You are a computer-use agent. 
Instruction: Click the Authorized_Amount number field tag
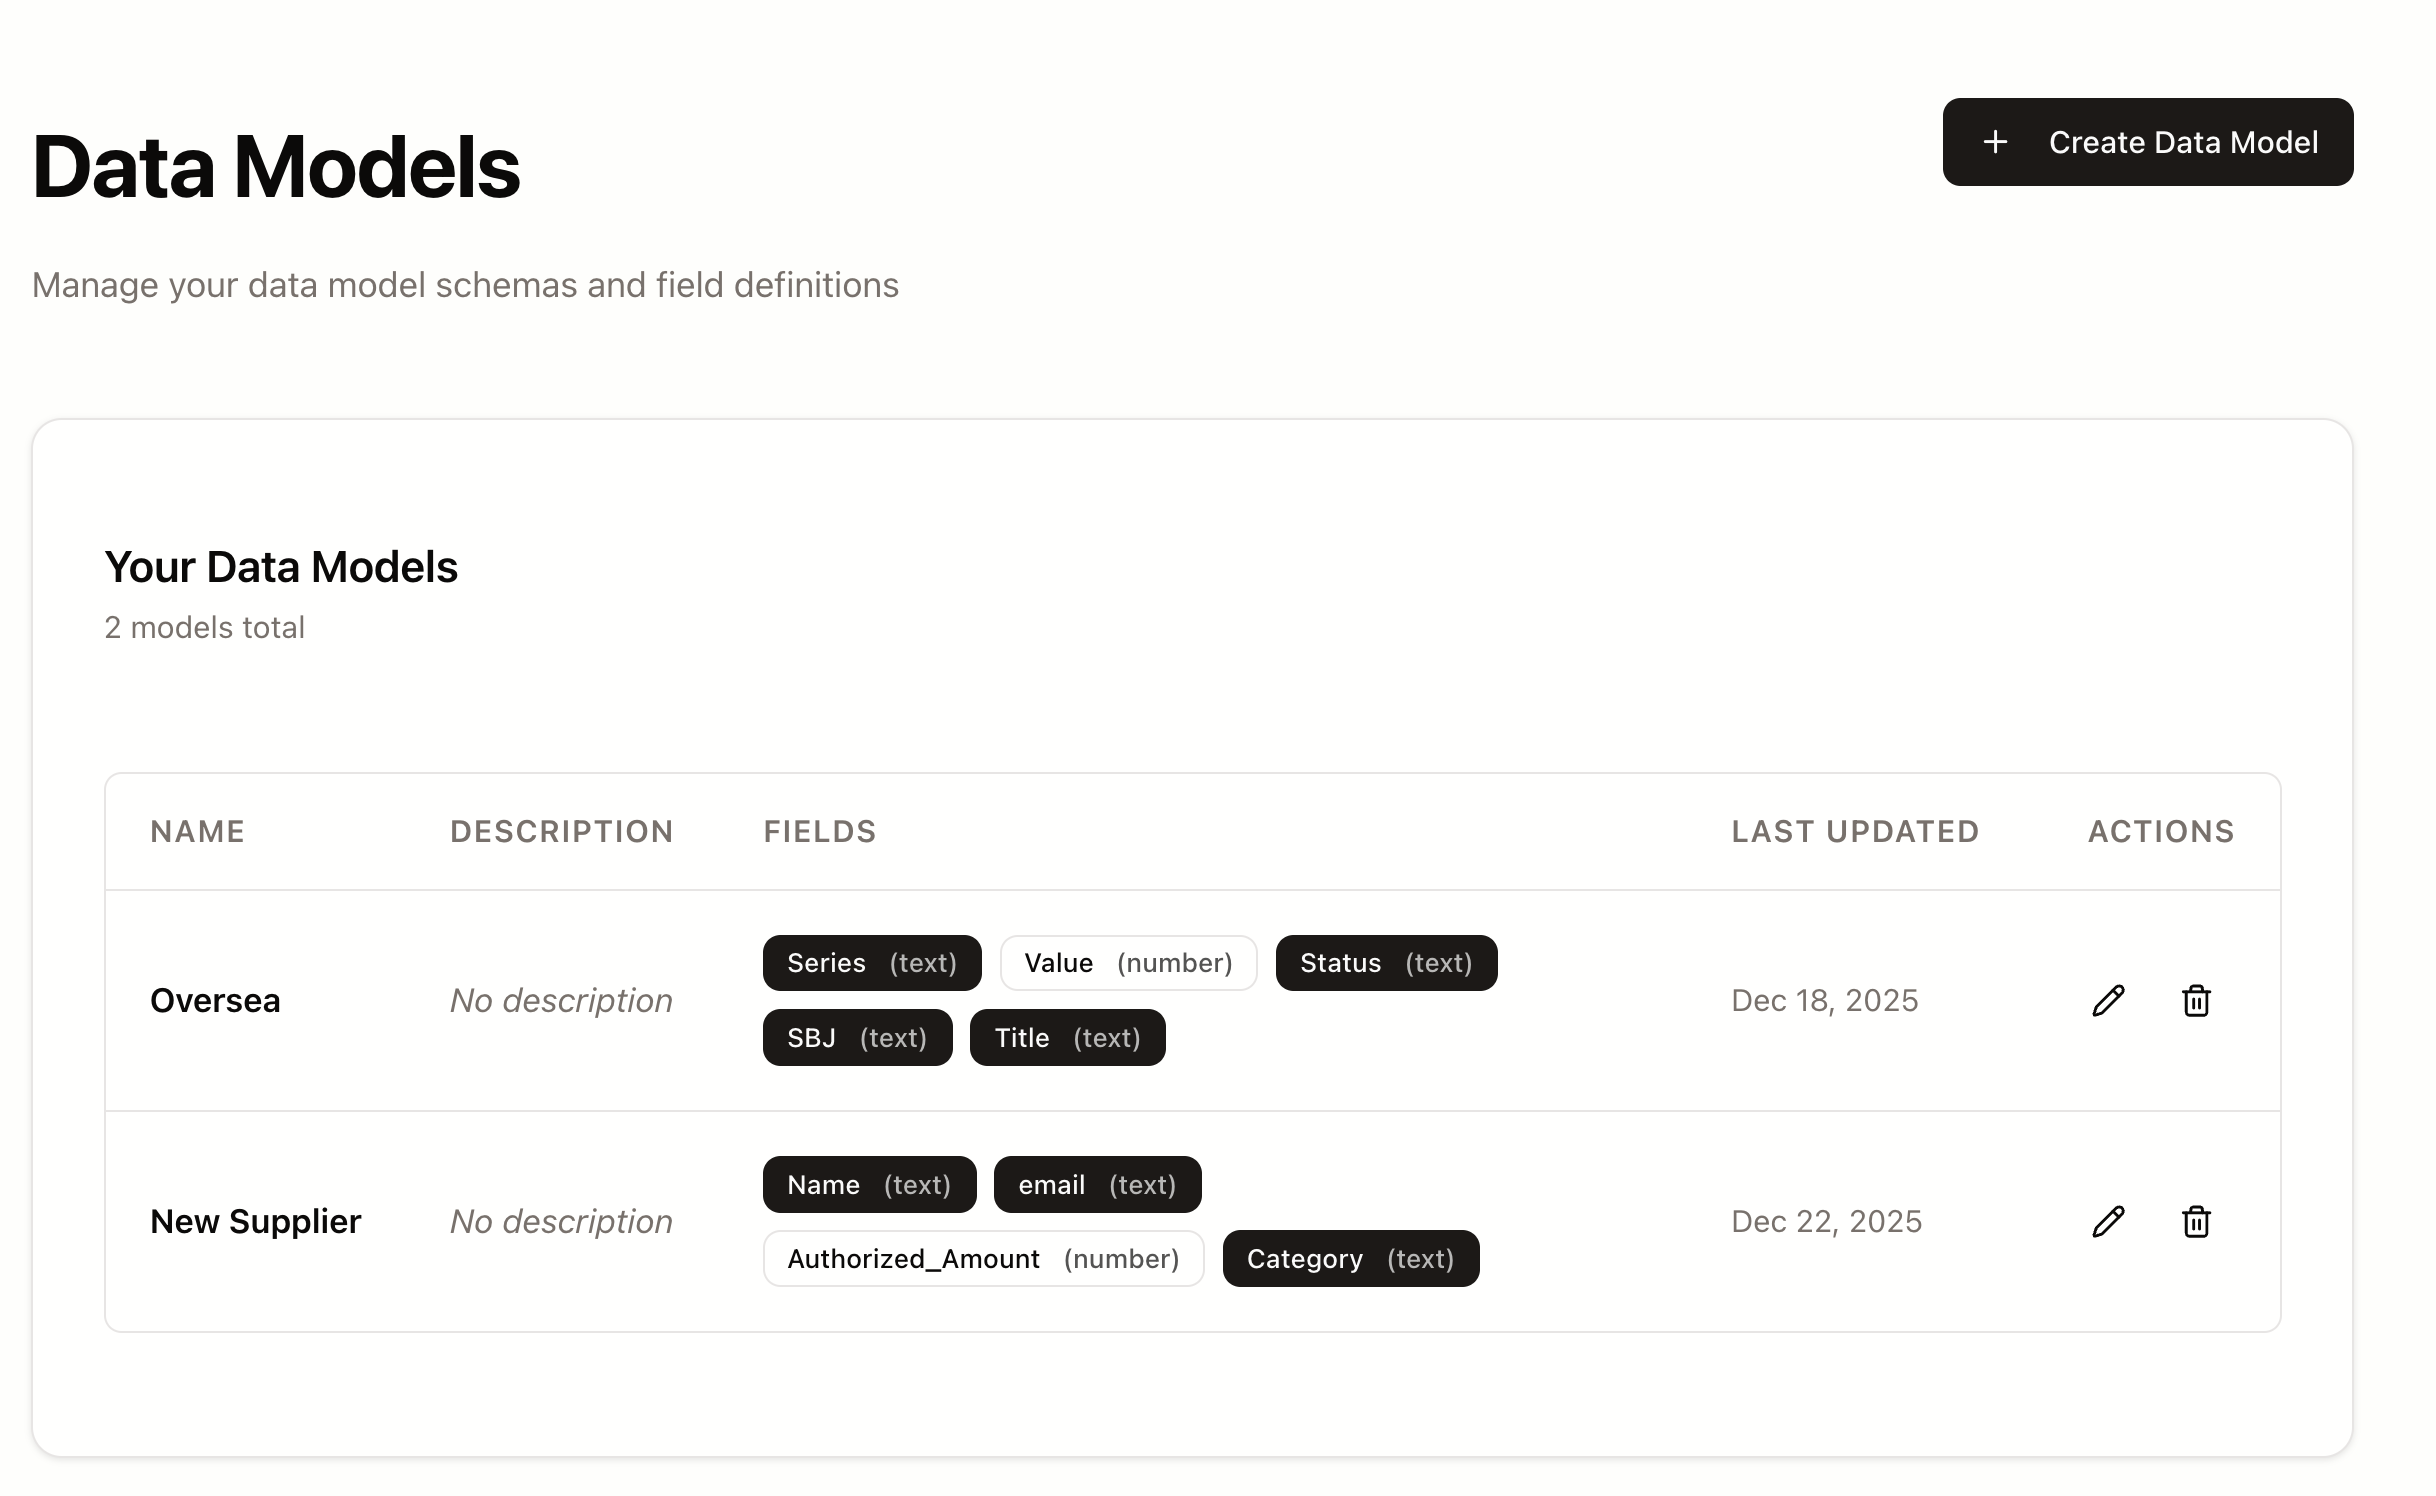click(x=983, y=1259)
